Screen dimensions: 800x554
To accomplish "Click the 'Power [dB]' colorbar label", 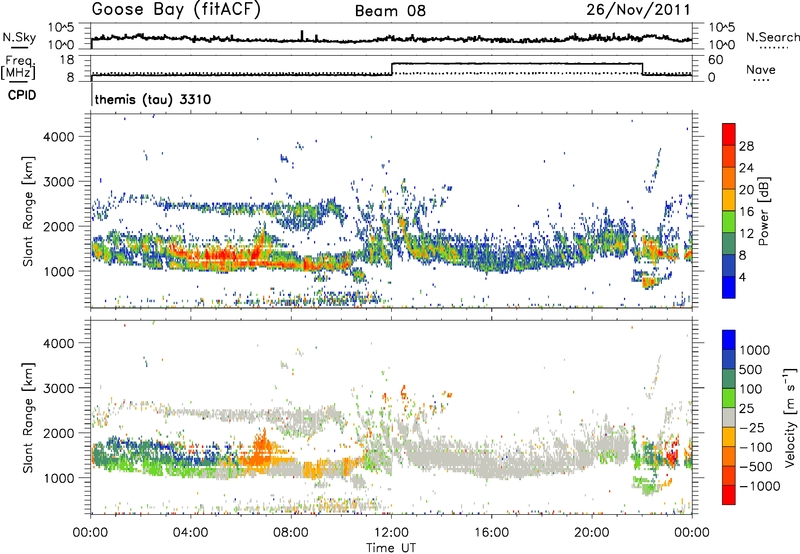I will click(x=763, y=211).
